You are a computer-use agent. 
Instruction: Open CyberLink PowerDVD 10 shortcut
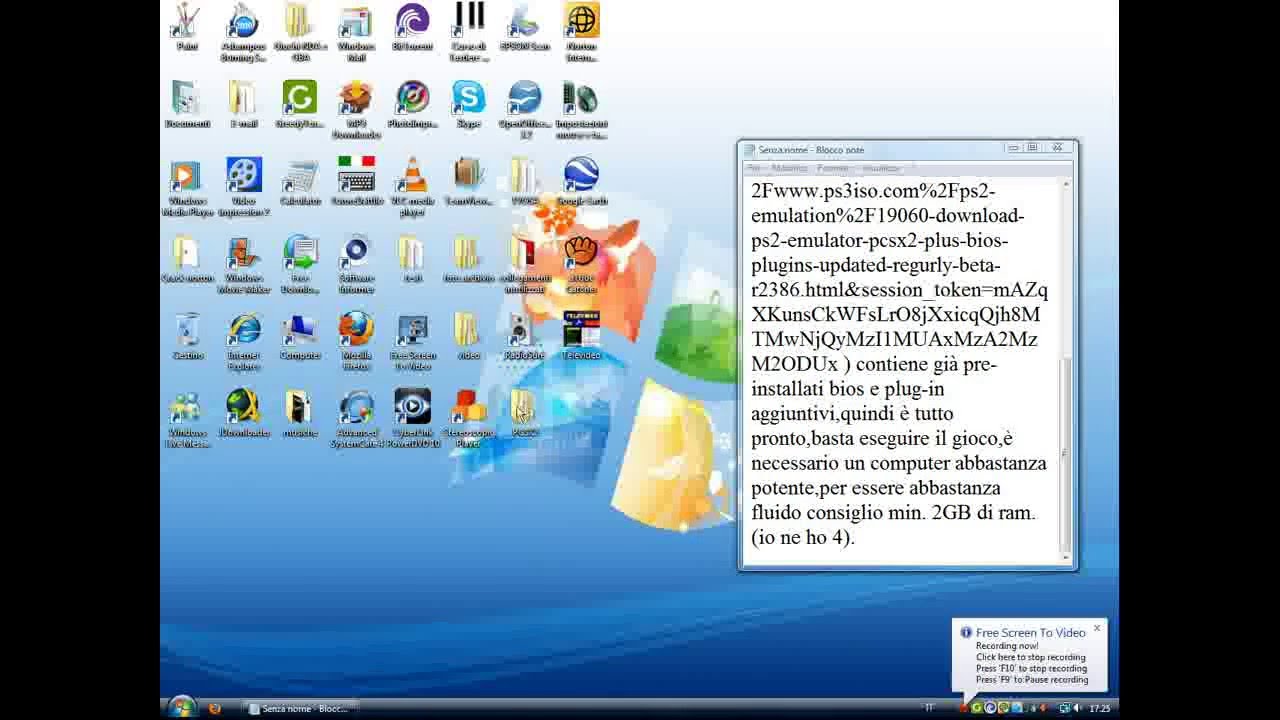point(412,419)
